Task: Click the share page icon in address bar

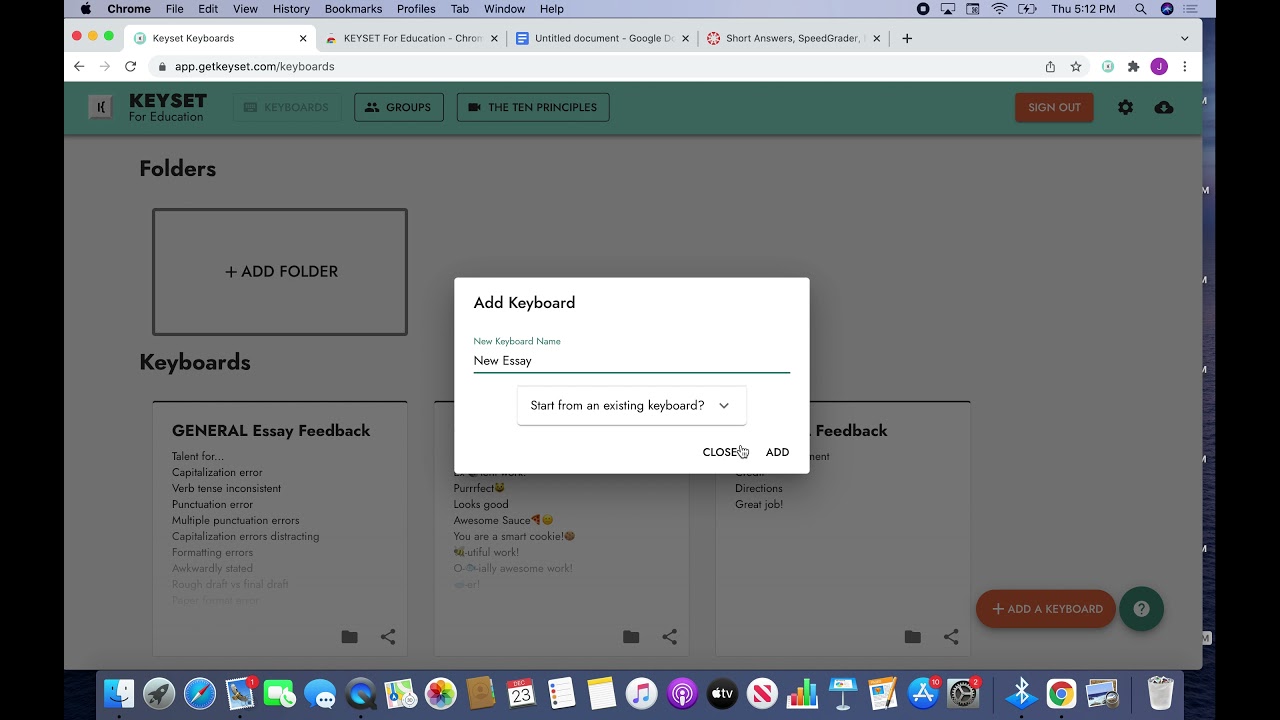Action: click(x=1050, y=66)
